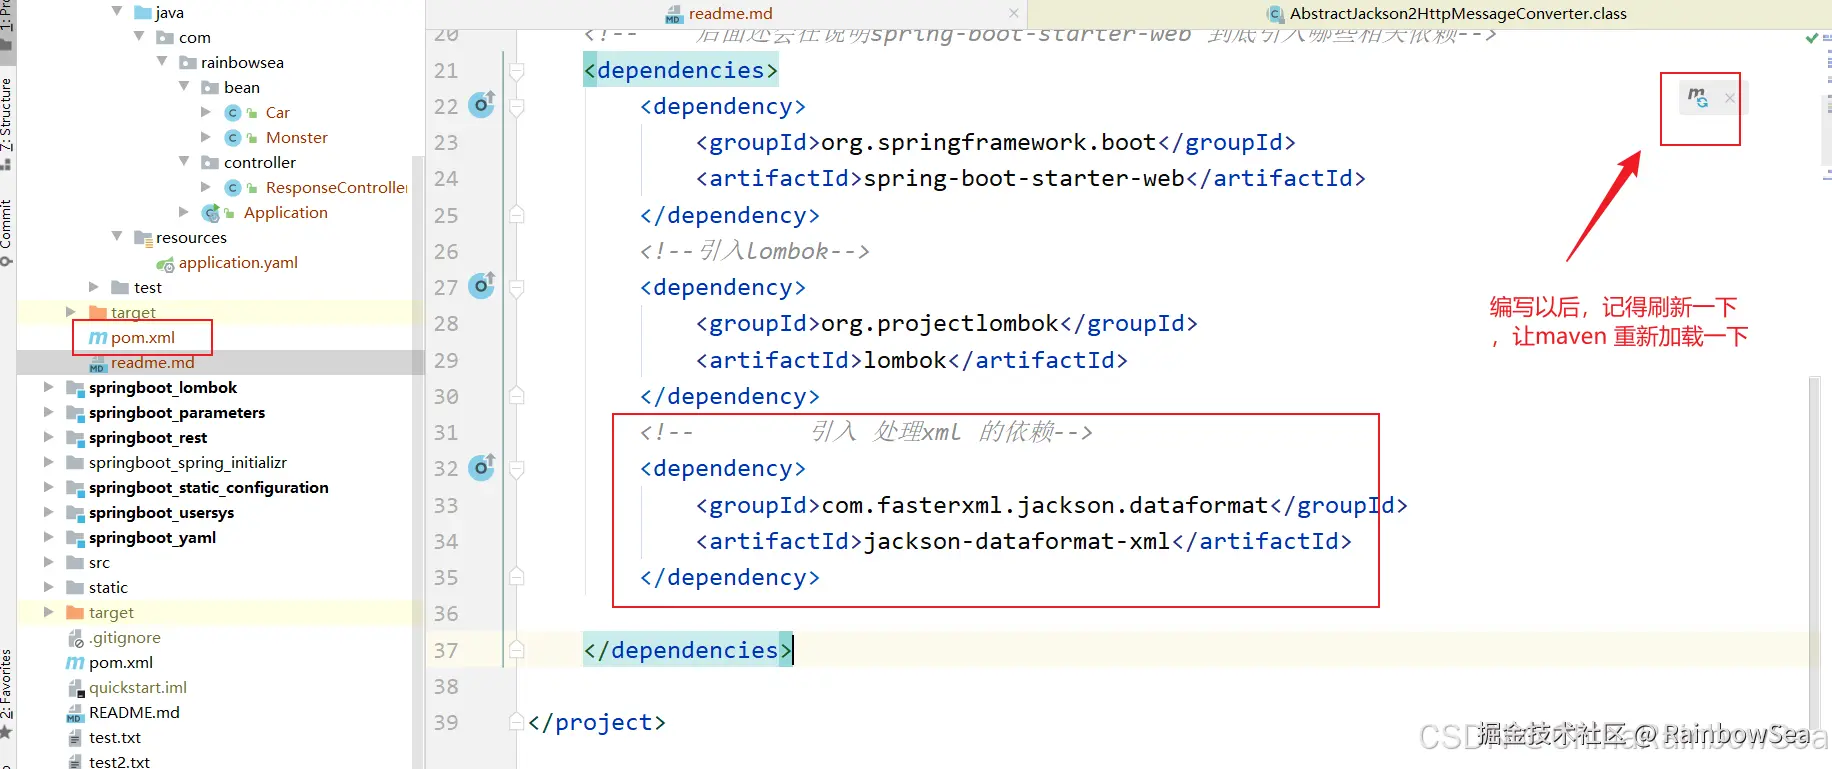Switch to the readme.md editor tab
Viewport: 1832px width, 769px height.
point(730,14)
